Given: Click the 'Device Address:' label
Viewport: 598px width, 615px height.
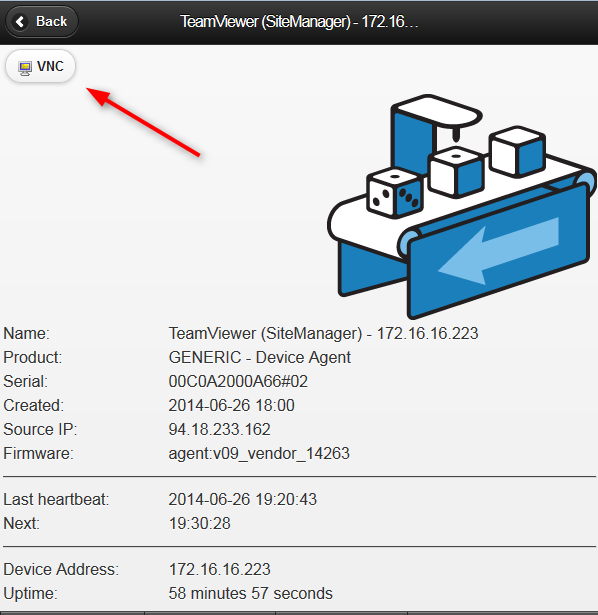Looking at the screenshot, I should tap(61, 569).
